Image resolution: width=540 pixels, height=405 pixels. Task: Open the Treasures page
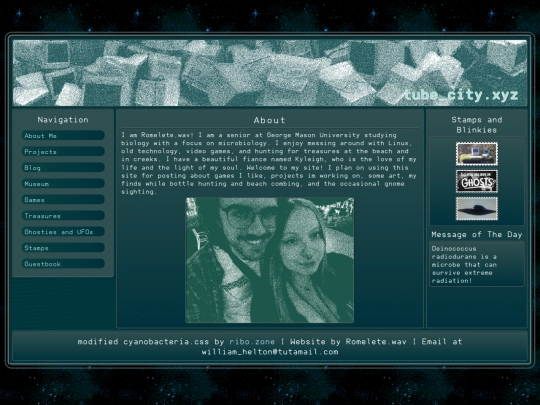63,216
